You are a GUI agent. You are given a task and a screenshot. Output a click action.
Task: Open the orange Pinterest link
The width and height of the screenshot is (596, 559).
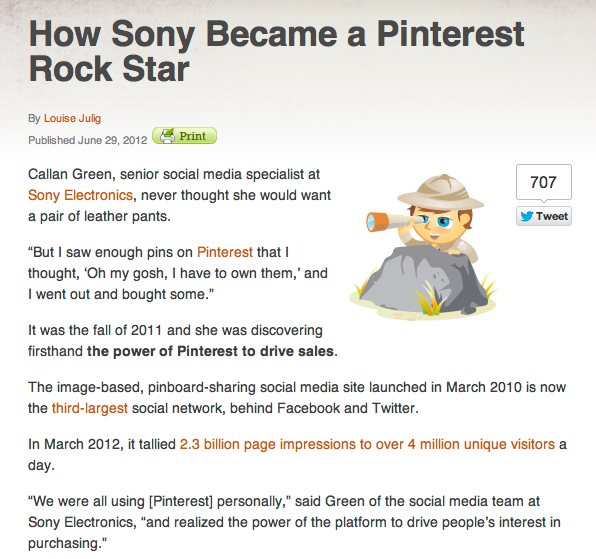coord(225,252)
